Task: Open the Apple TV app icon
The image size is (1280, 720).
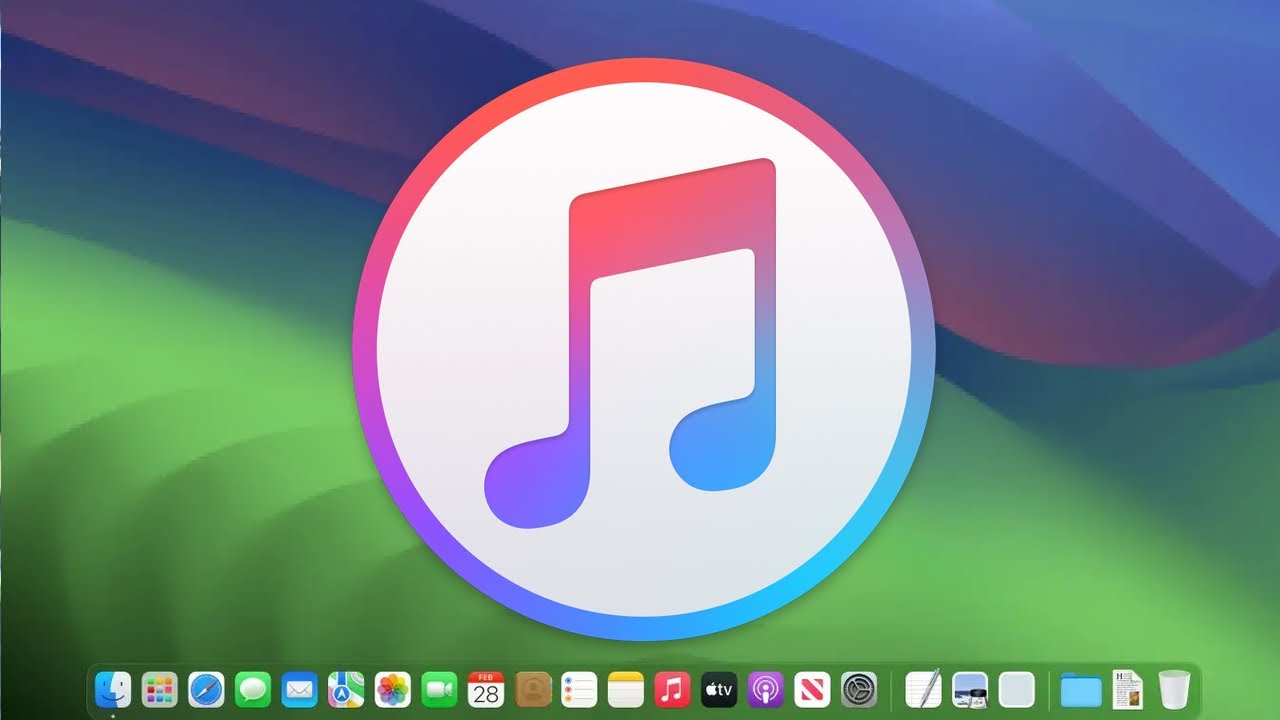Action: pyautogui.click(x=719, y=689)
